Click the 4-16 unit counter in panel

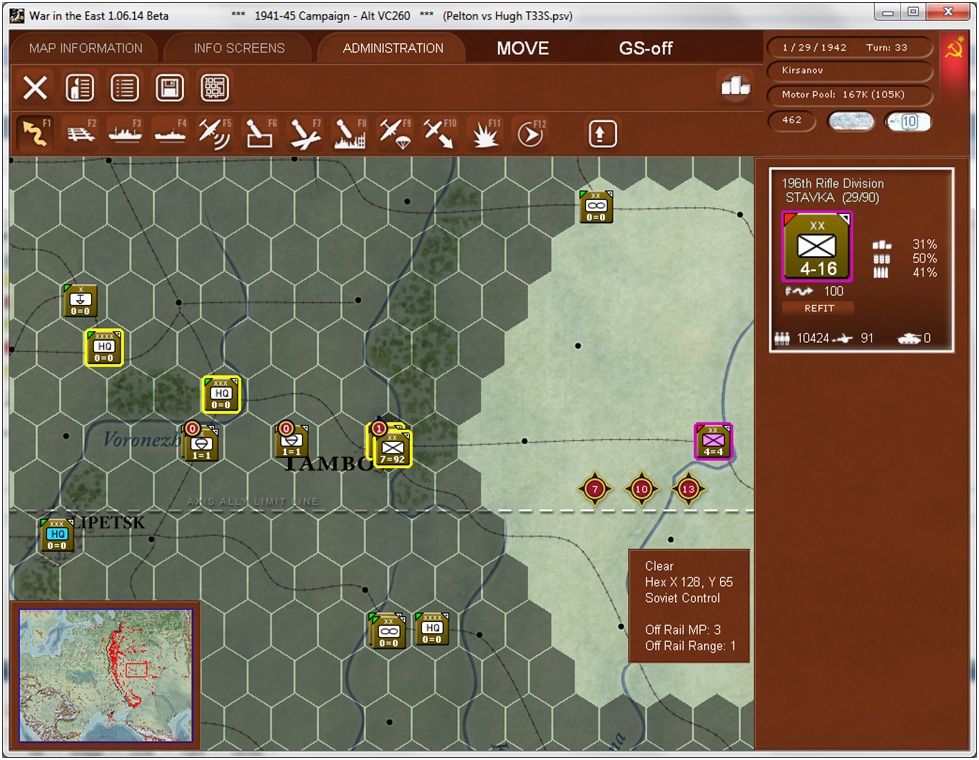[817, 247]
